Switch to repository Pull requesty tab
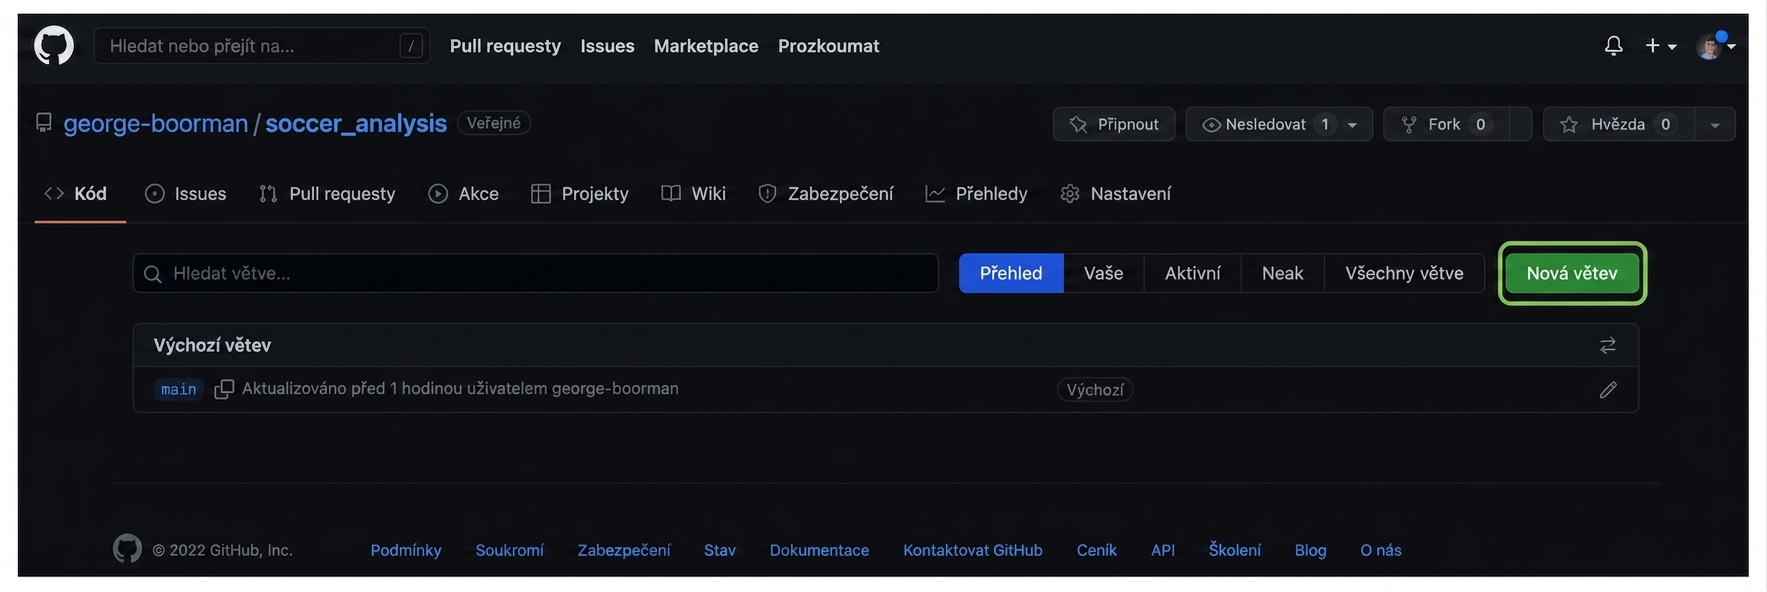Image resolution: width=1767 pixels, height=592 pixels. point(327,193)
